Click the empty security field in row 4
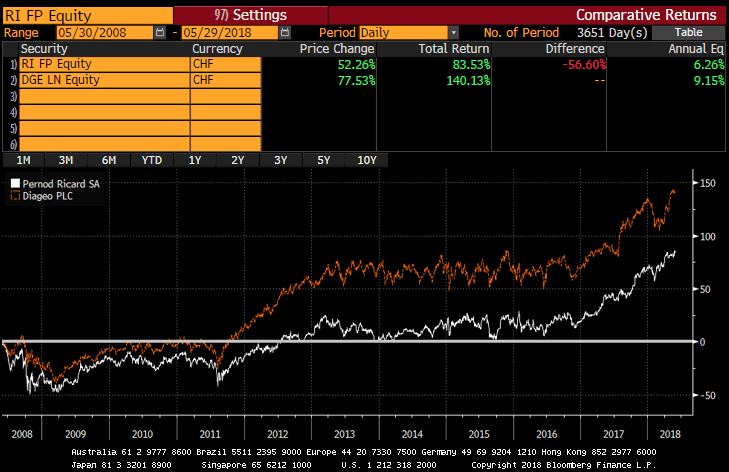The height and width of the screenshot is (472, 729). [x=104, y=112]
